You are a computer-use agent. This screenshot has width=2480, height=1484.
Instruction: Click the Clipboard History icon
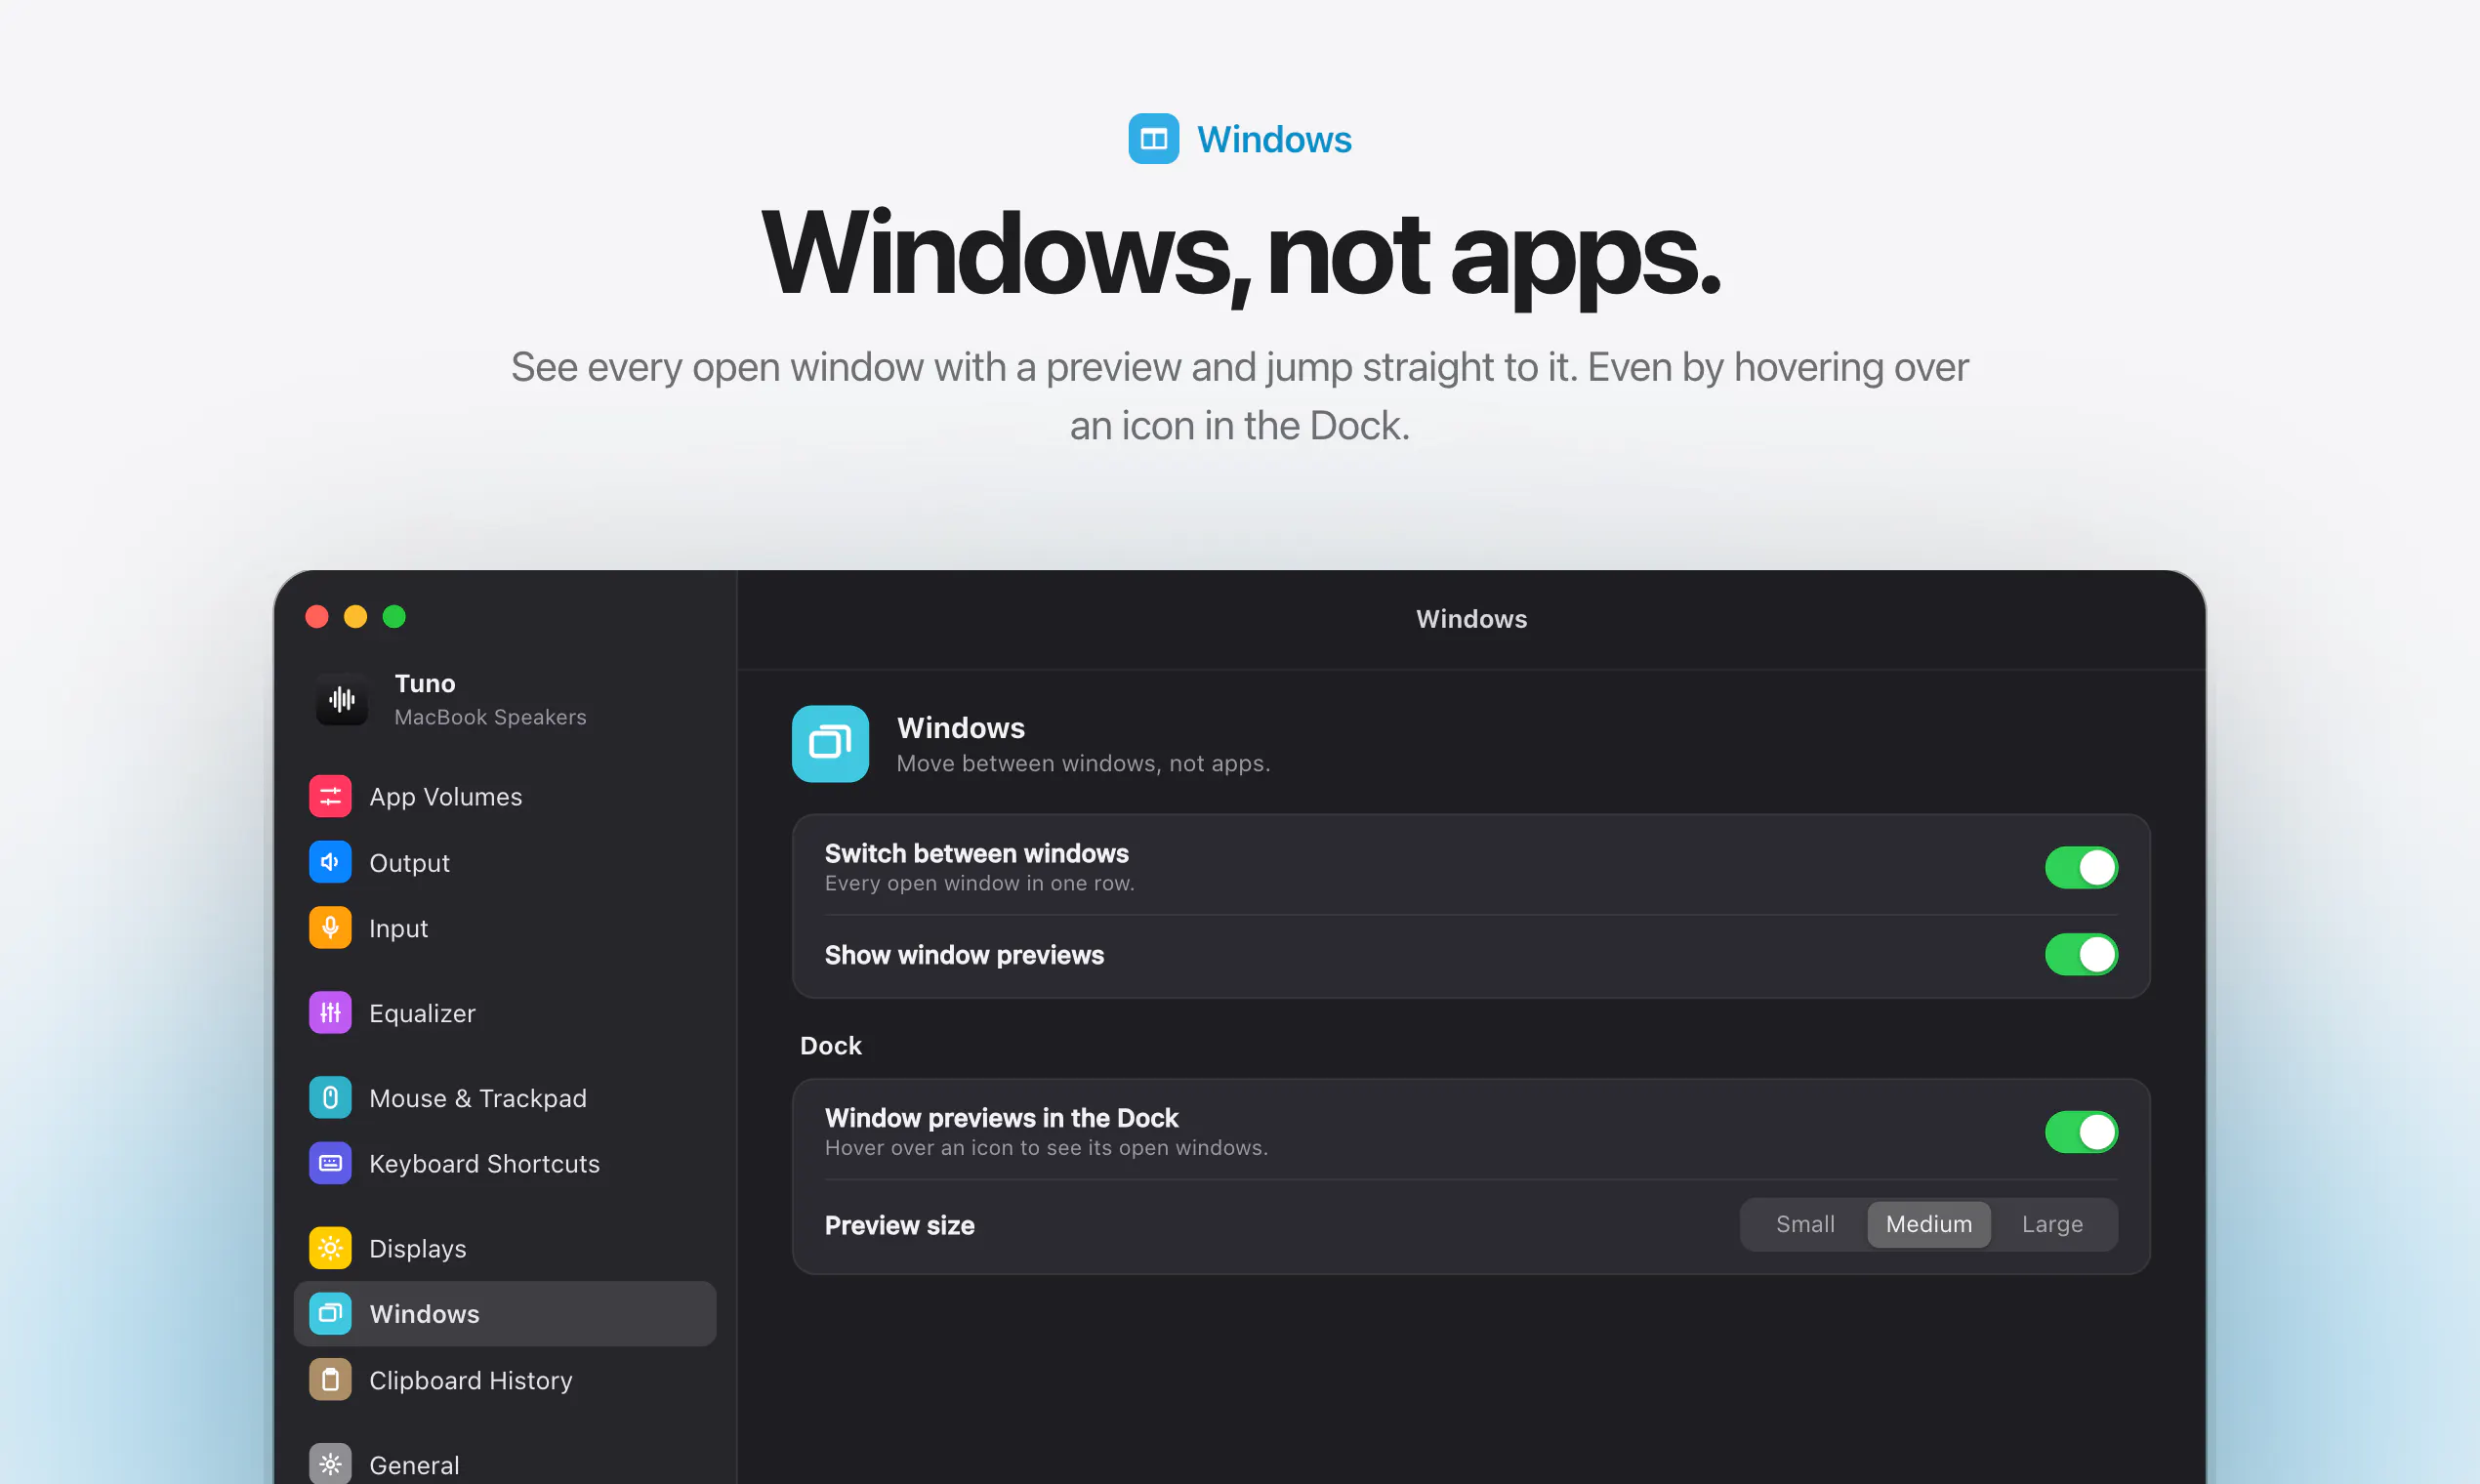click(330, 1380)
